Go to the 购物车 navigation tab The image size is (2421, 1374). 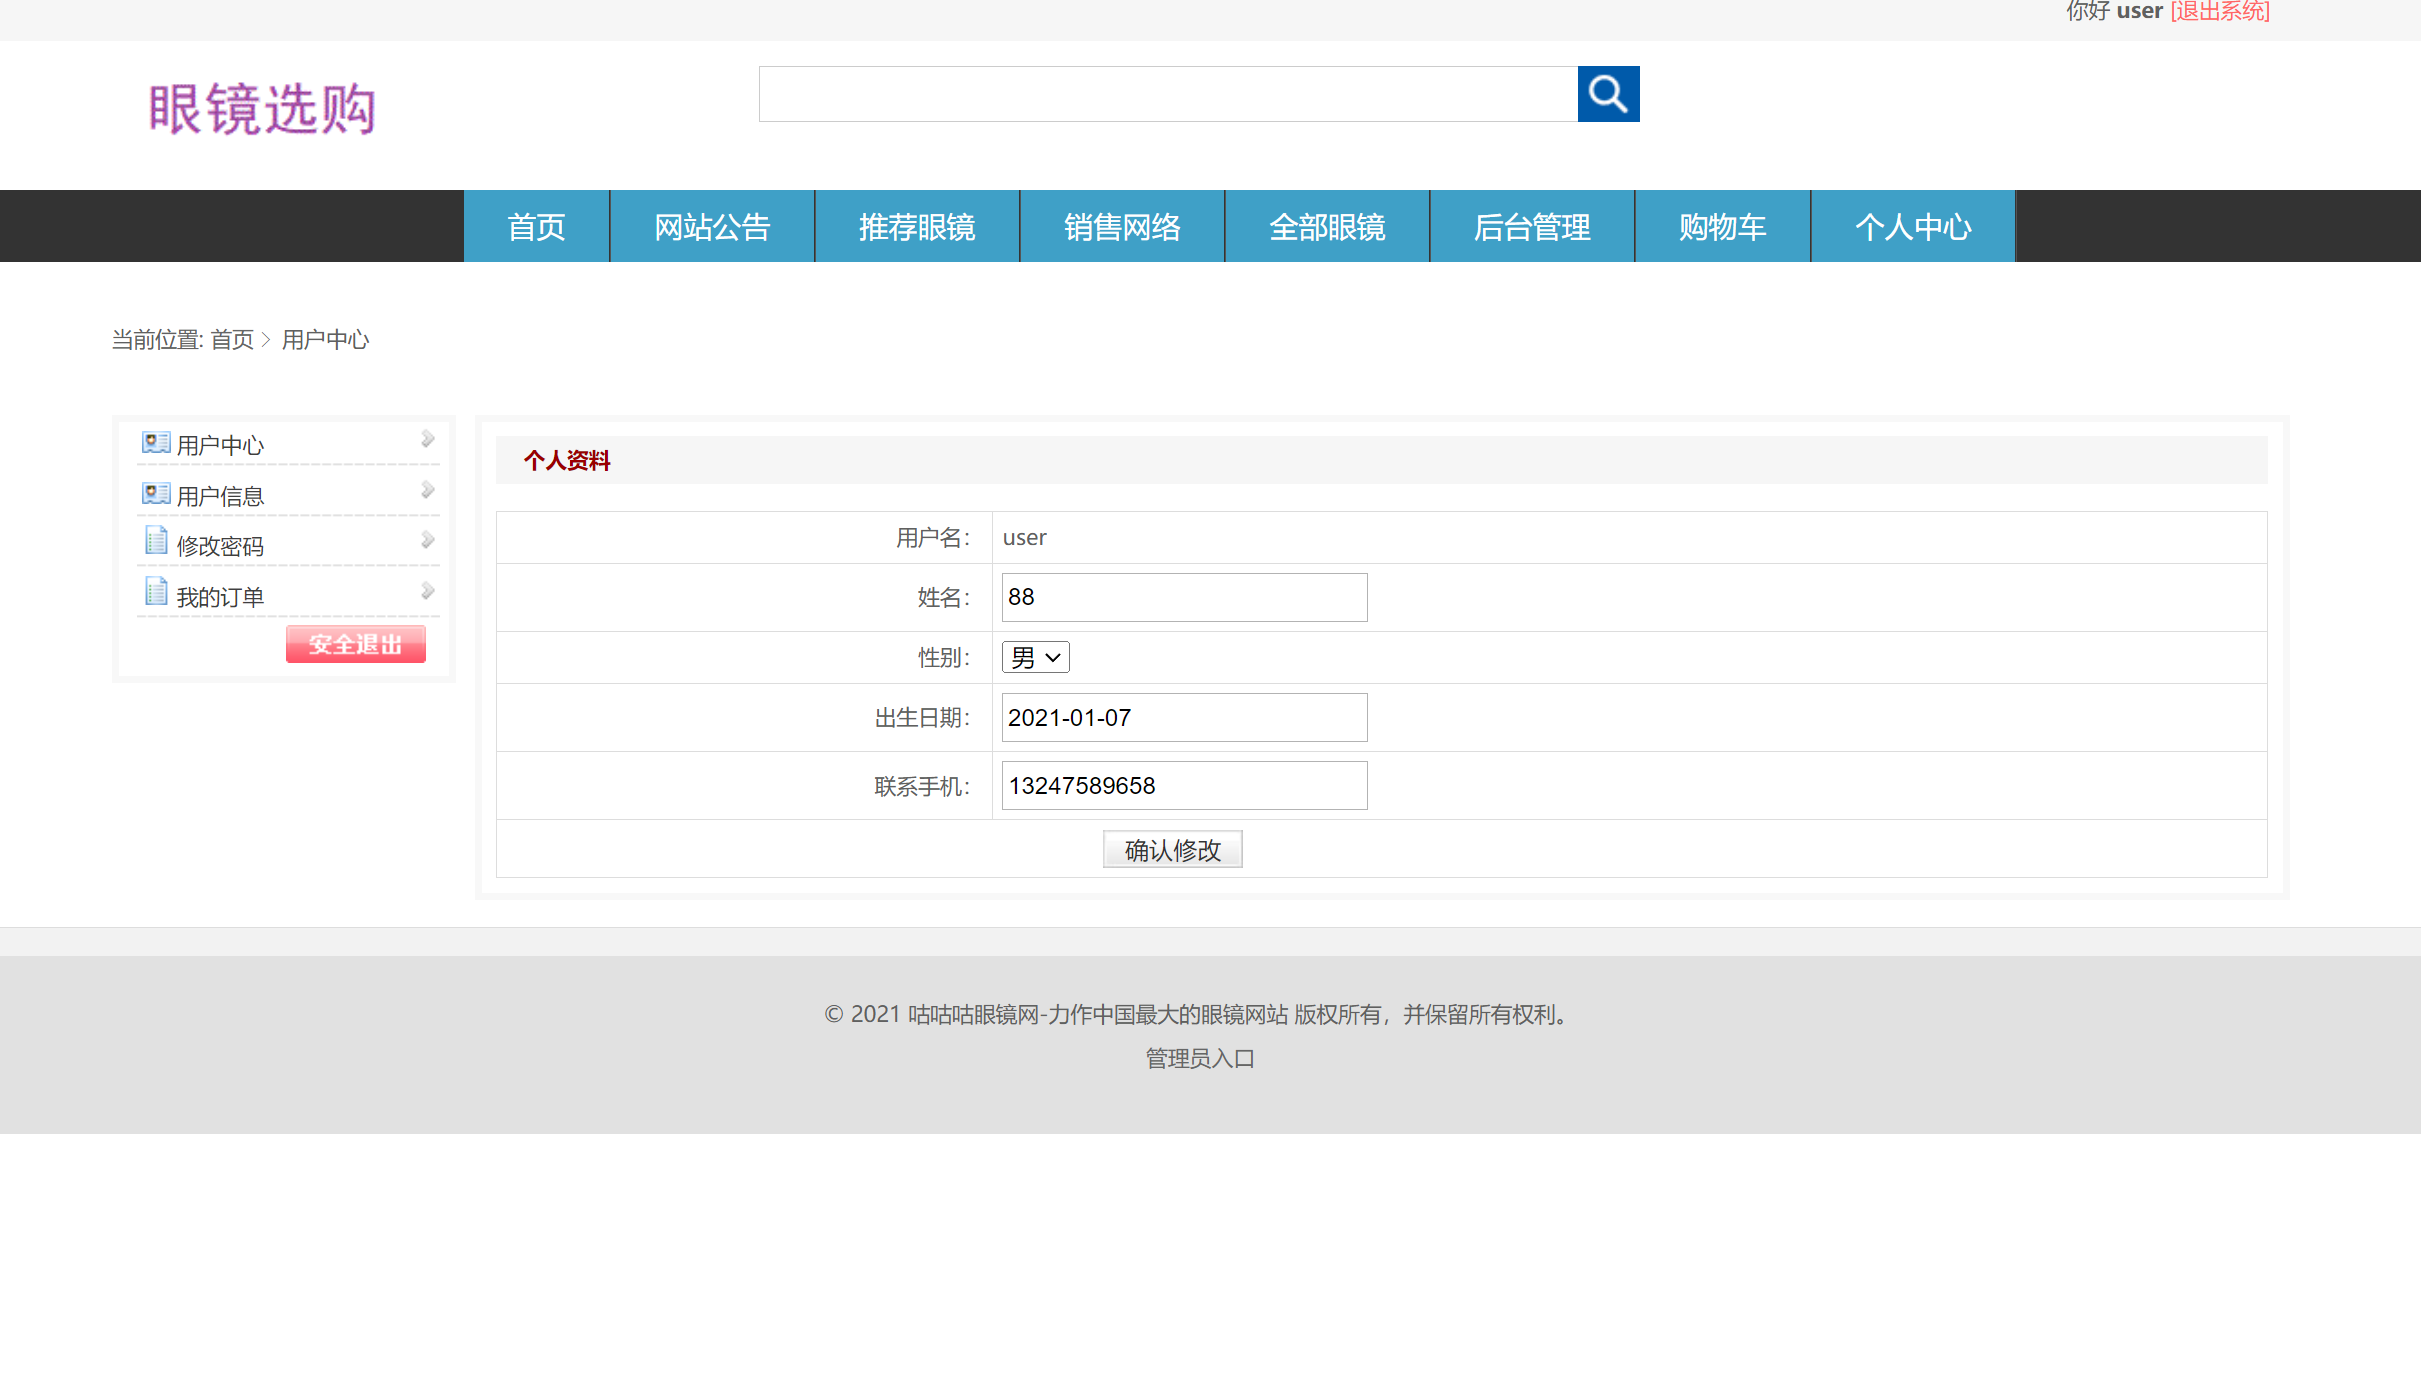tap(1722, 227)
